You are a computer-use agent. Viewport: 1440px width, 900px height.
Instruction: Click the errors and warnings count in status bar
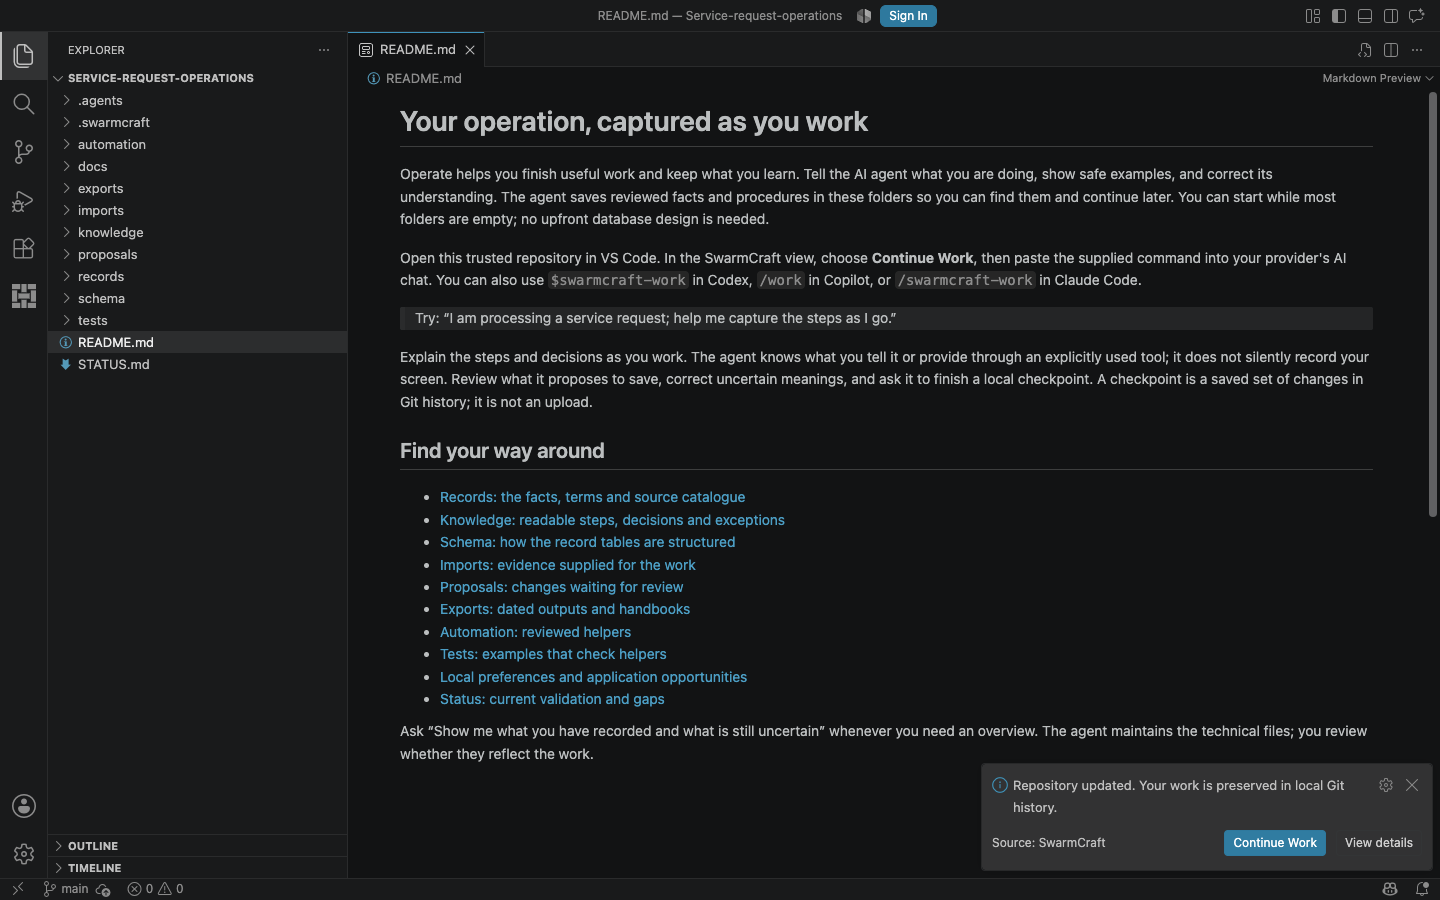(155, 889)
